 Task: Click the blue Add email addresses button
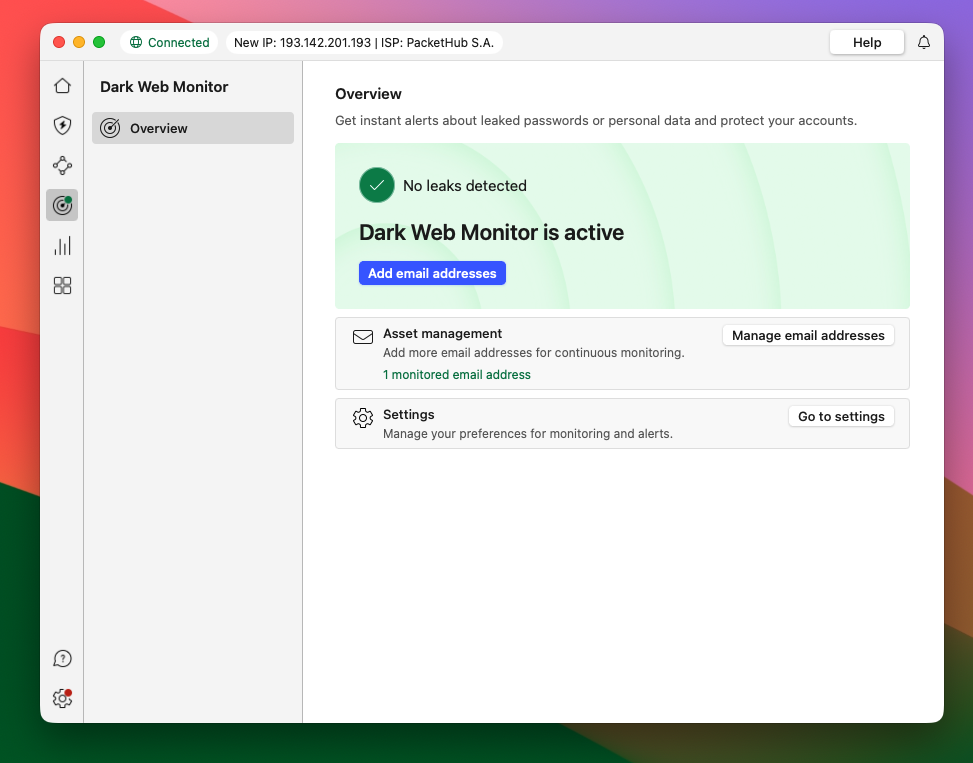432,273
